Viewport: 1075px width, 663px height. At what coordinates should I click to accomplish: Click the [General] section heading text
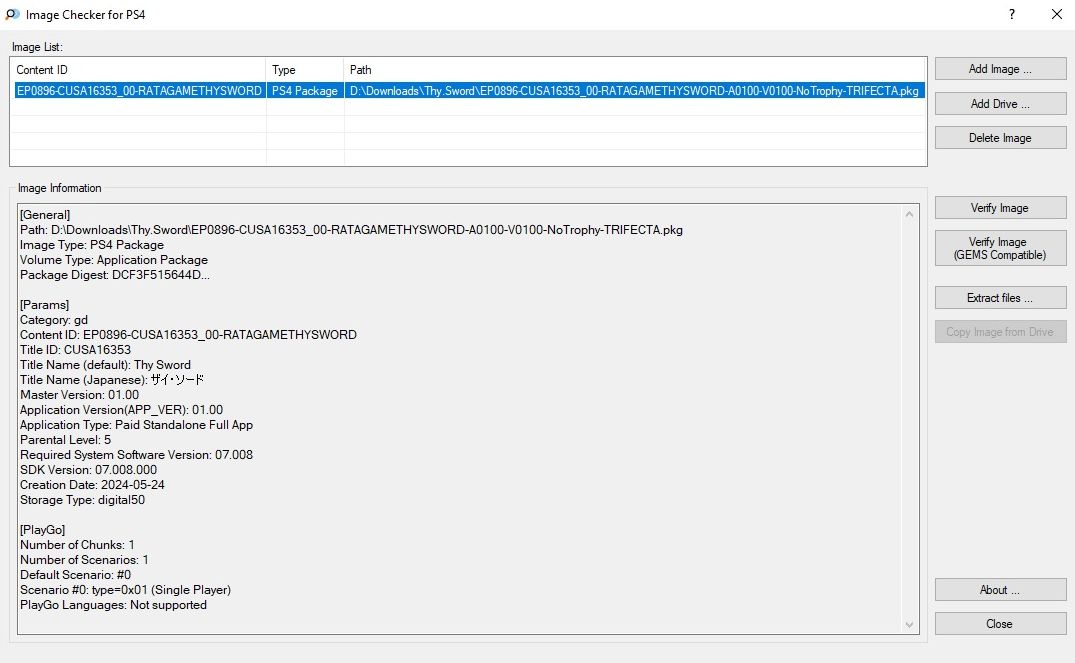pyautogui.click(x=45, y=215)
